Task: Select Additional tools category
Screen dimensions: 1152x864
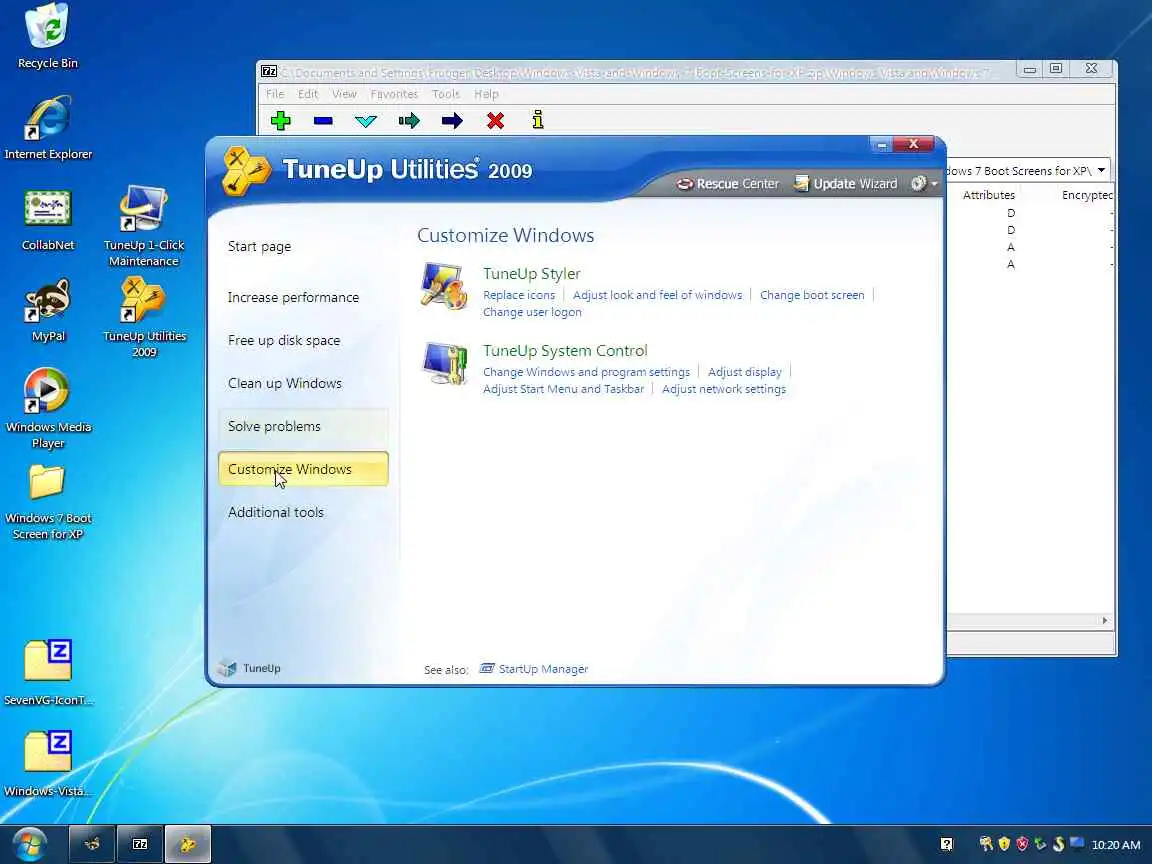Action: pyautogui.click(x=276, y=512)
